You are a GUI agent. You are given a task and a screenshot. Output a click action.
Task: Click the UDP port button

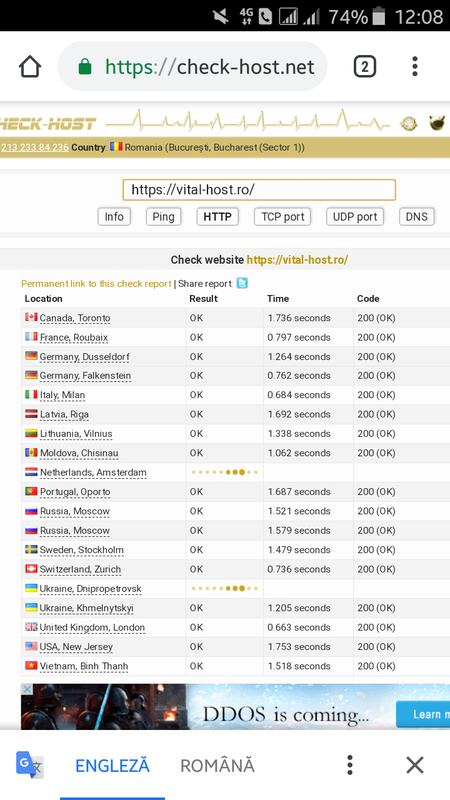(x=355, y=217)
